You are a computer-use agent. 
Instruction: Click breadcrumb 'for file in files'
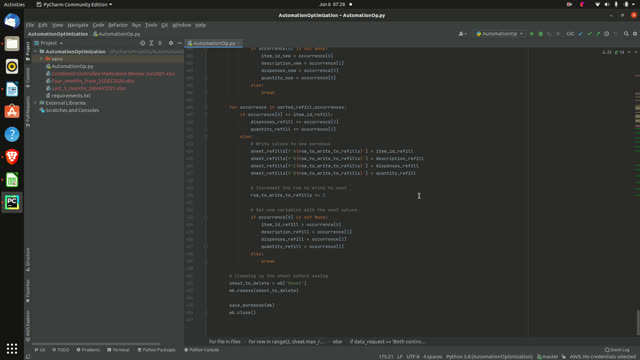click(224, 342)
